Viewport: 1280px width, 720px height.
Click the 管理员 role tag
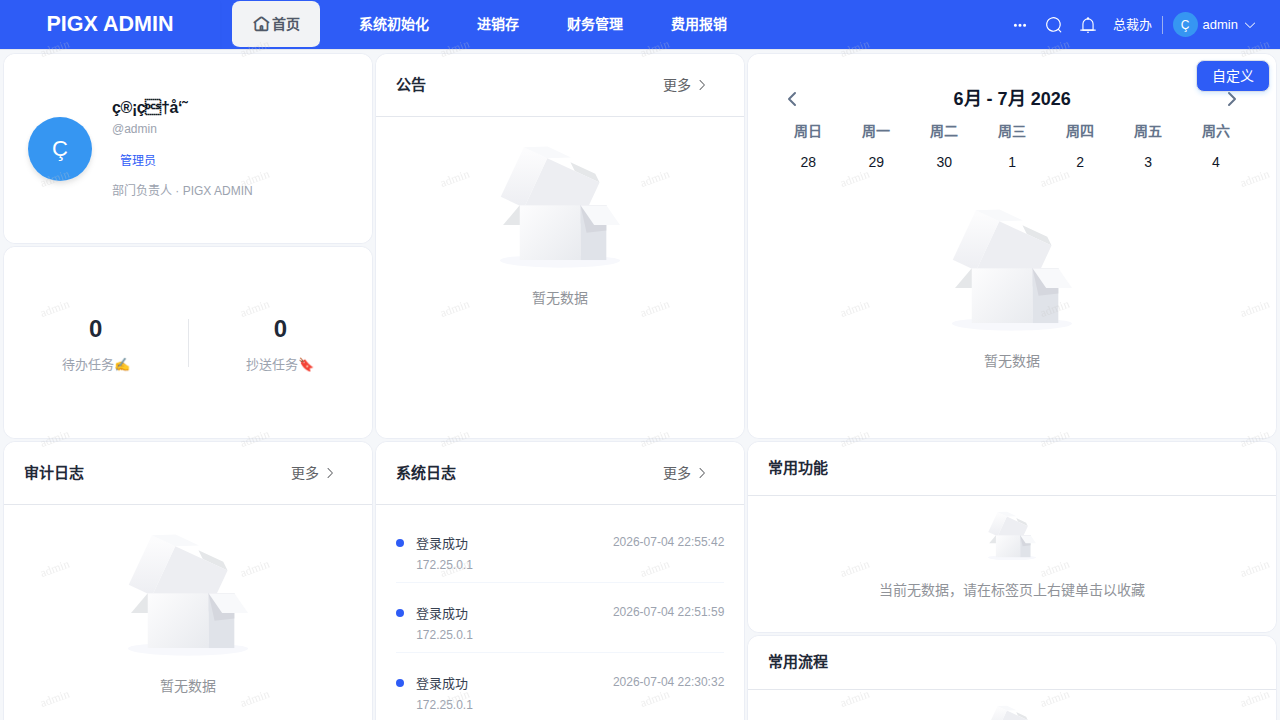tap(138, 160)
